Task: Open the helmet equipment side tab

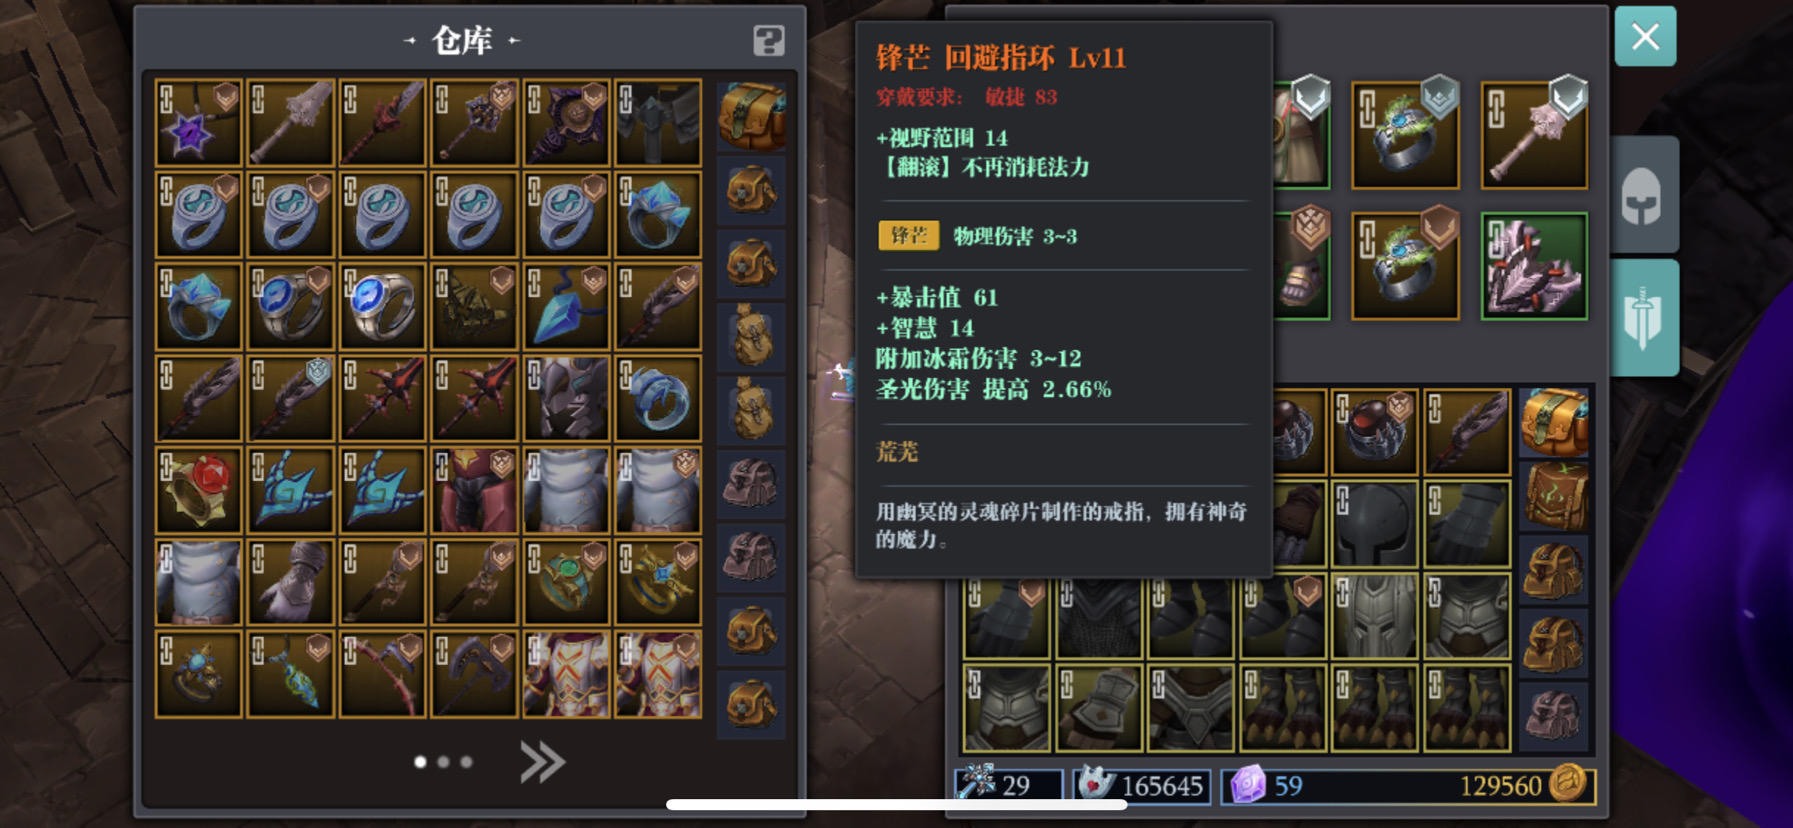Action: [1642, 194]
